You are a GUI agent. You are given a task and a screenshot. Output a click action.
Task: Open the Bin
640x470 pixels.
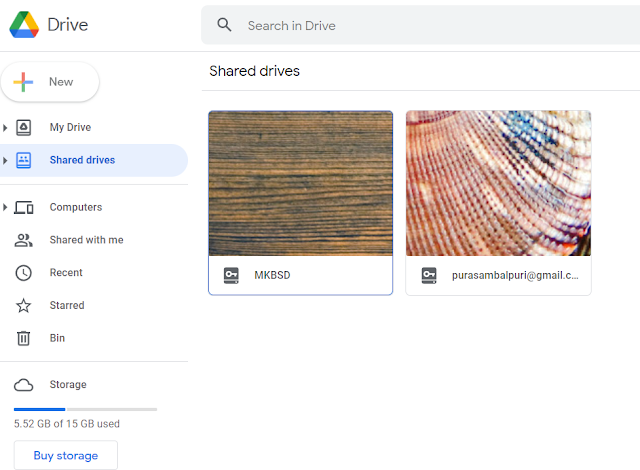point(57,338)
